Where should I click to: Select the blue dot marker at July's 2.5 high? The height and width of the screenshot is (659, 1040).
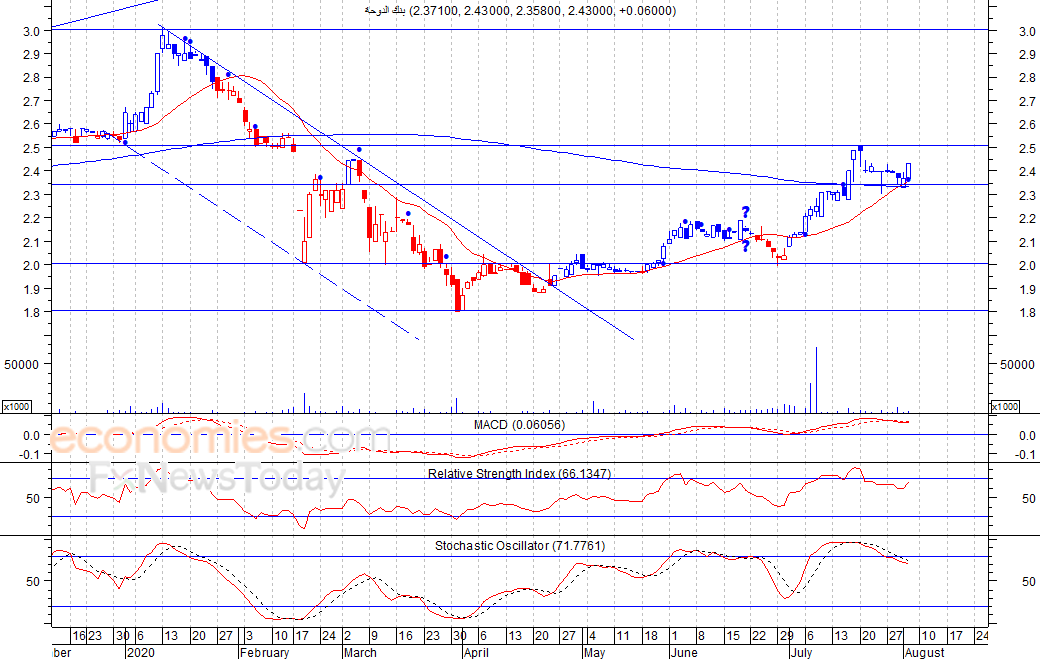[x=860, y=148]
